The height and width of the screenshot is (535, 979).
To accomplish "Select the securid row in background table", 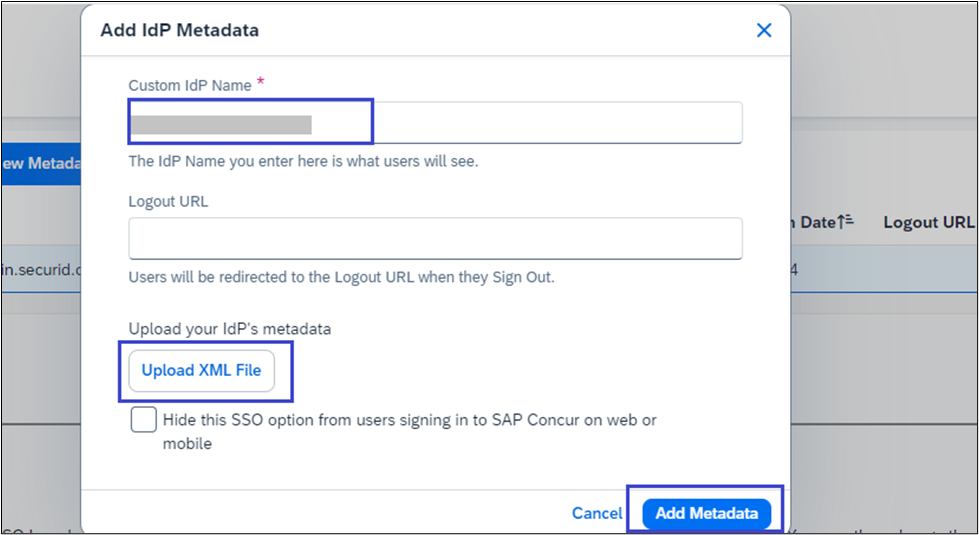I will tap(40, 269).
